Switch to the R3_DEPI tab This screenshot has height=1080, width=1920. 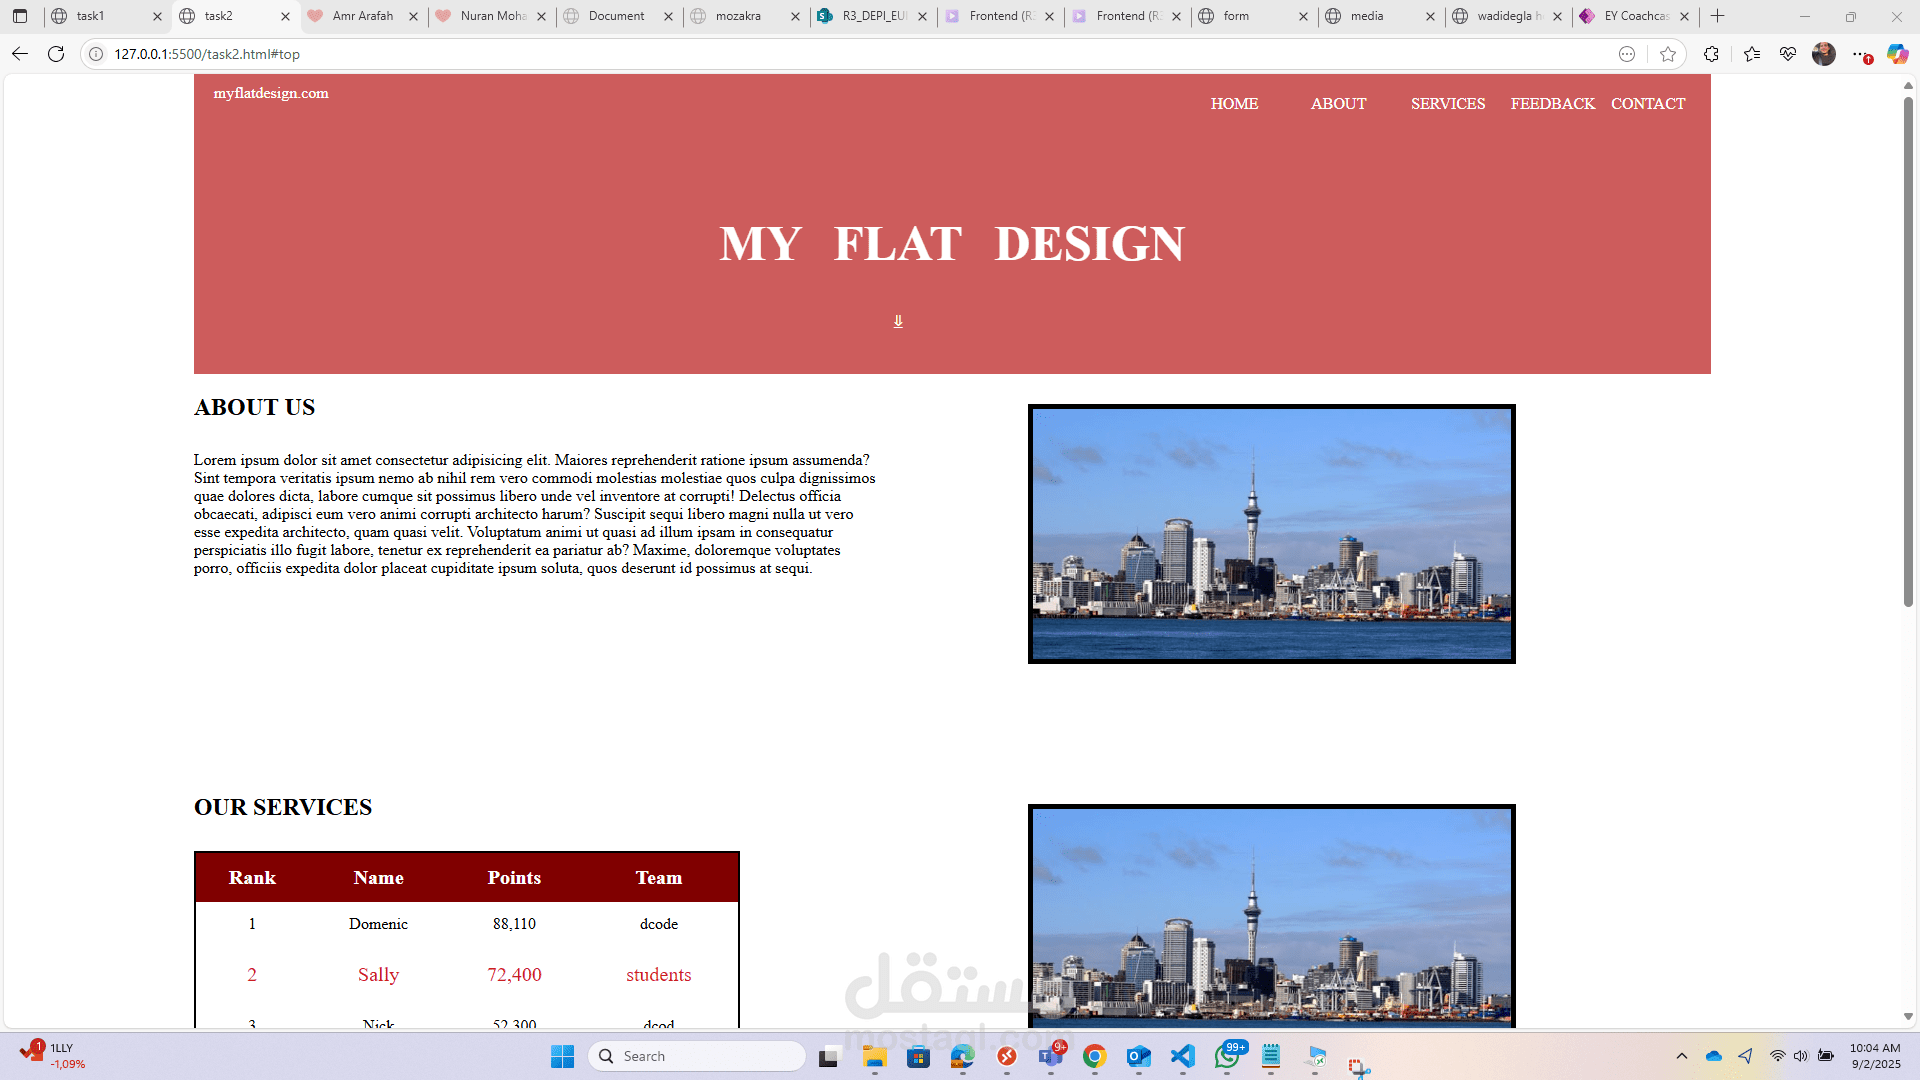tap(873, 16)
